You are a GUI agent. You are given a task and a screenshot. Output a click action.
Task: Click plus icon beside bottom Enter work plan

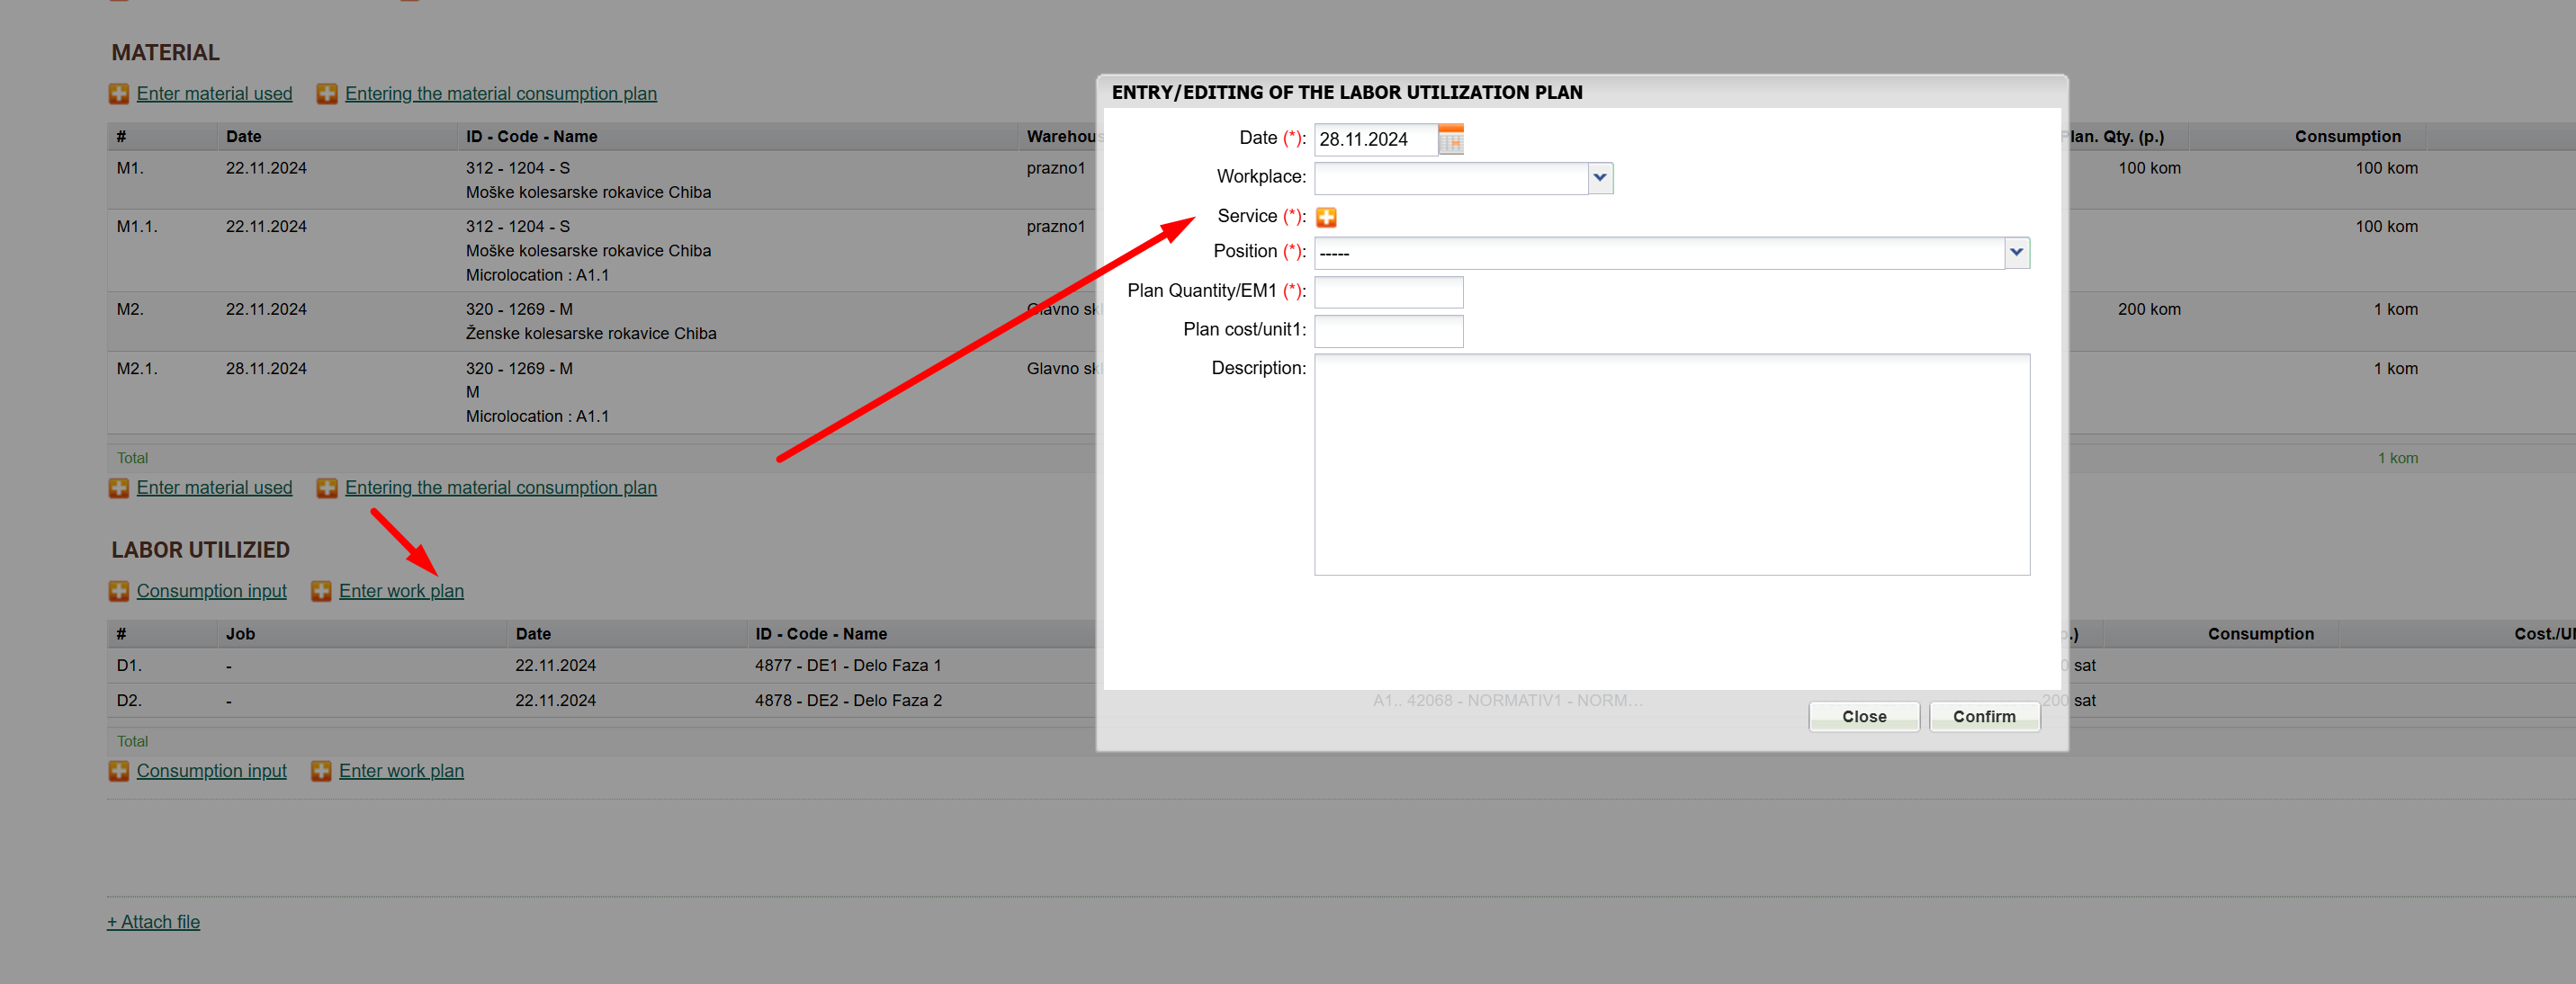point(321,771)
